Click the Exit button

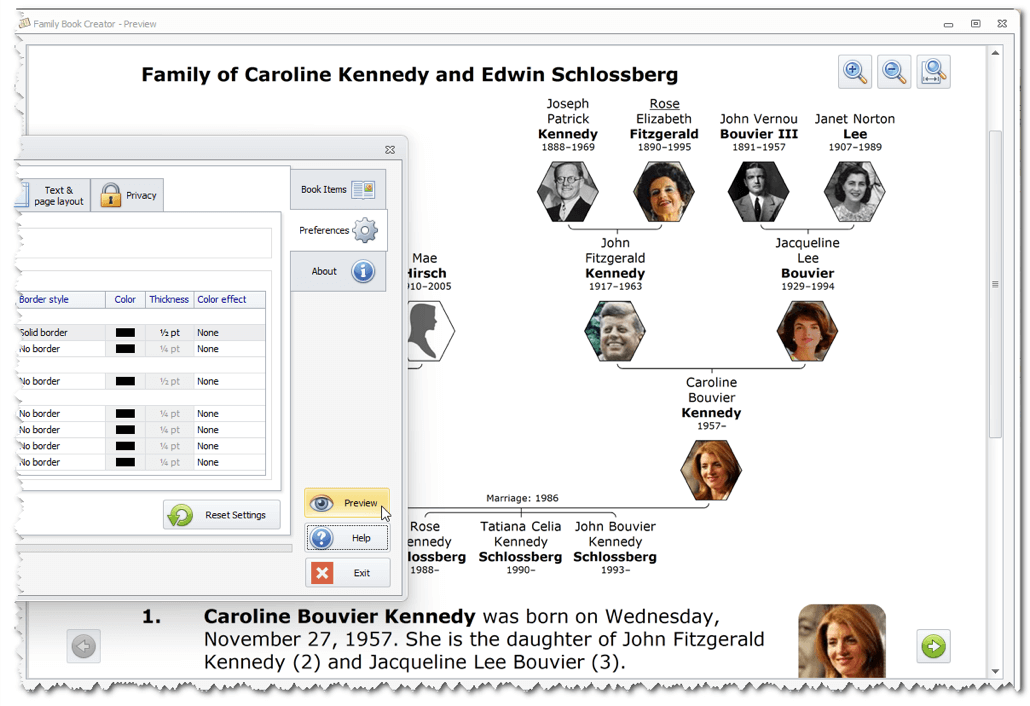347,573
